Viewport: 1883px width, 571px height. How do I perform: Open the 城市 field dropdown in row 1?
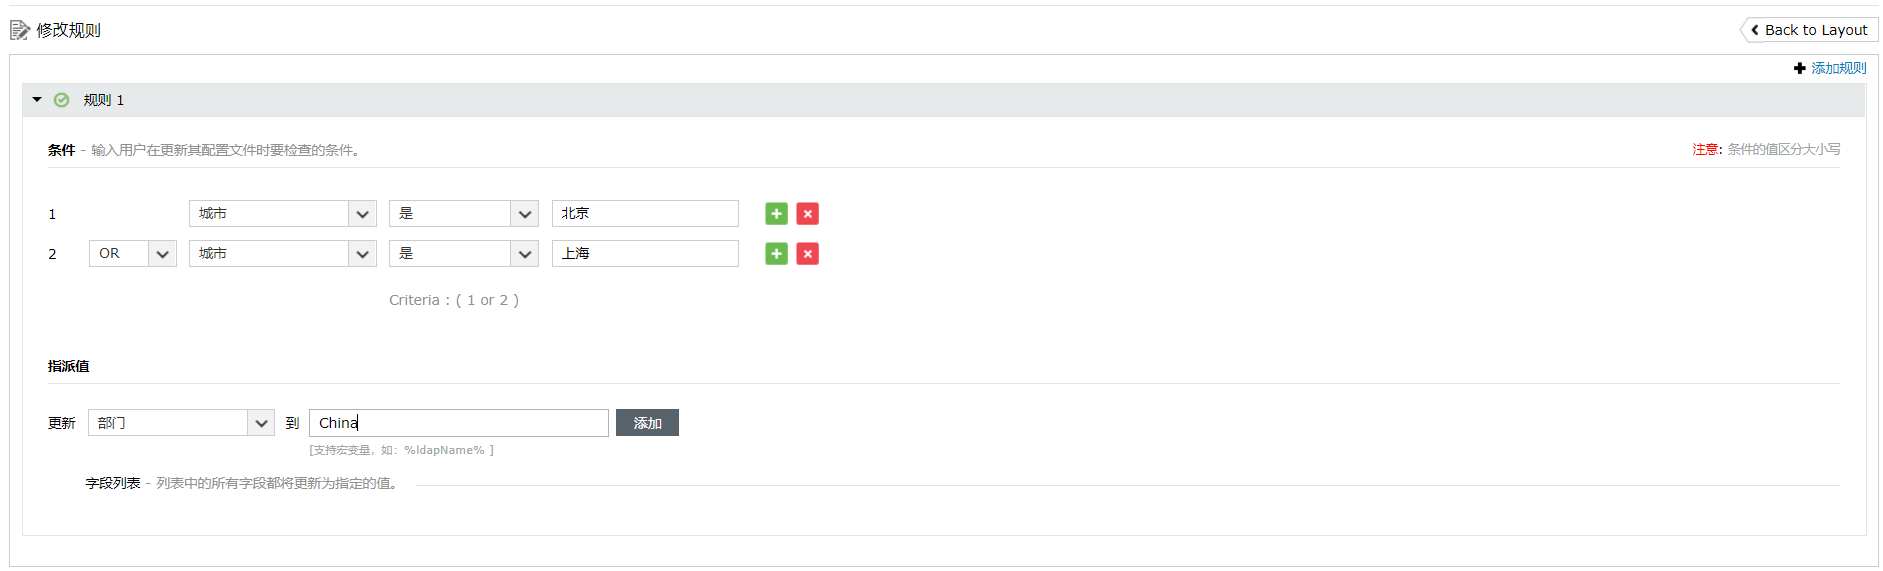(282, 214)
